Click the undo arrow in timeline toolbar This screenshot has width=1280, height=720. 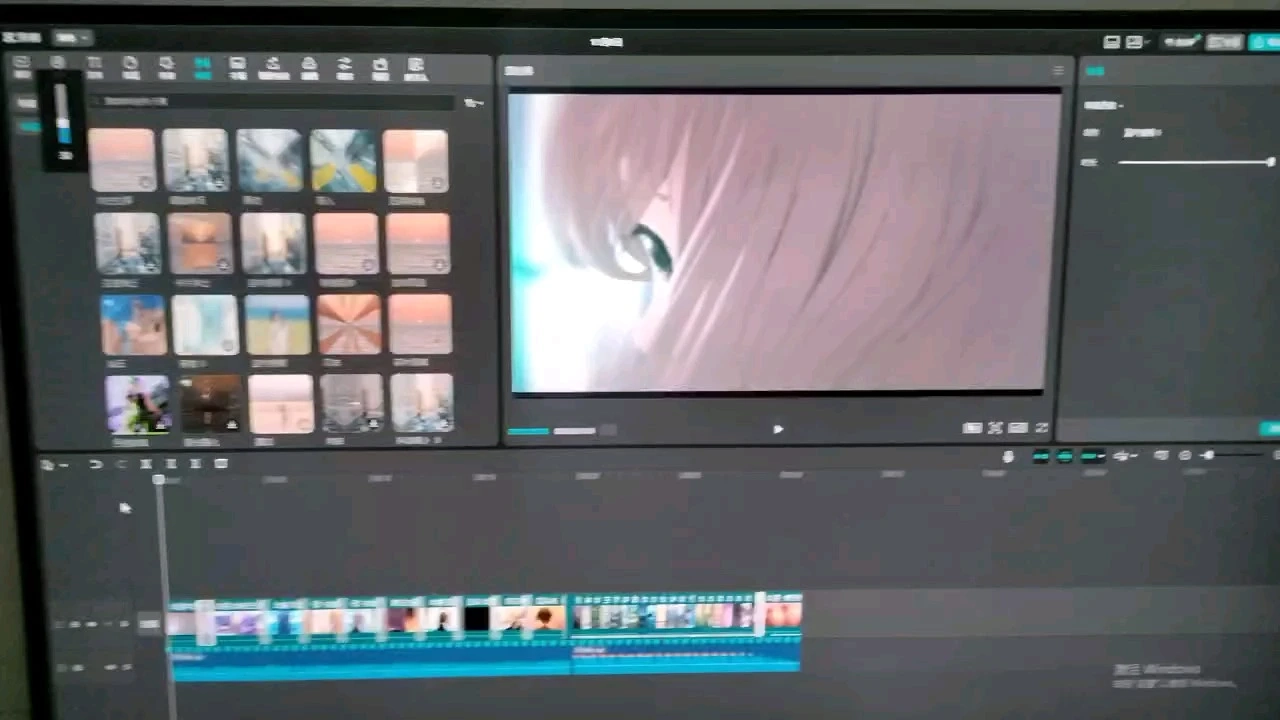click(x=96, y=464)
